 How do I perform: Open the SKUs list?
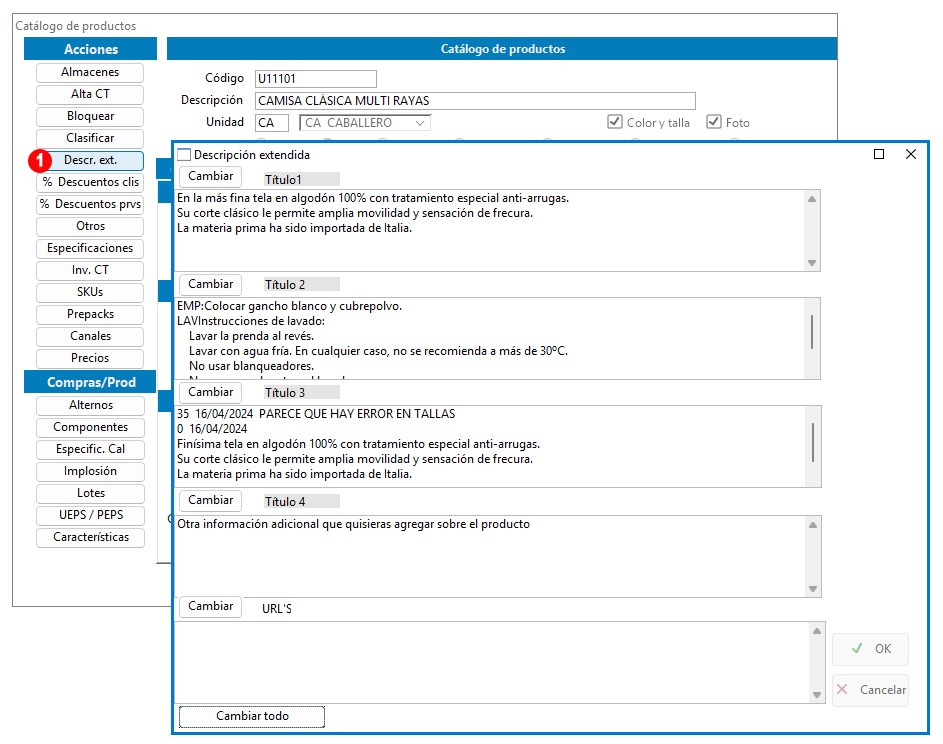(x=90, y=292)
